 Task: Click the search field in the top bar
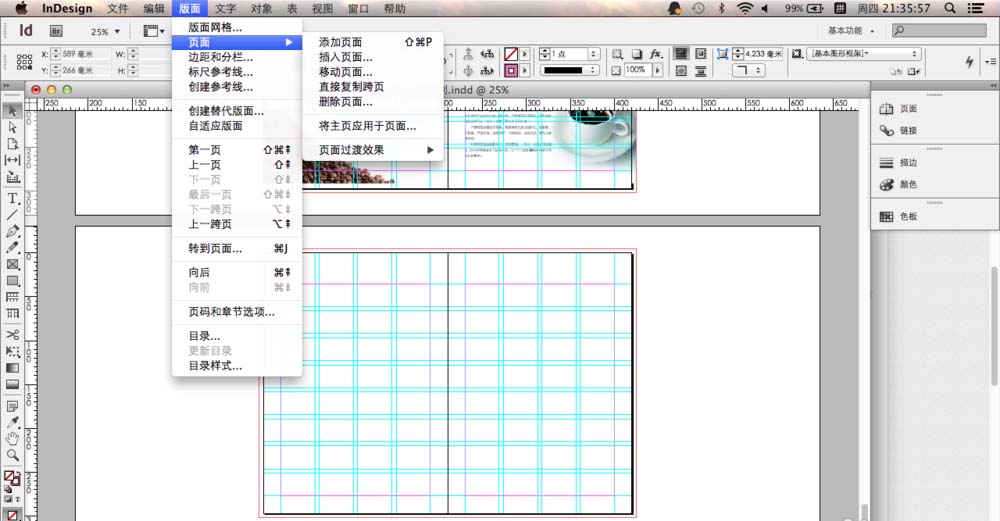[x=938, y=32]
